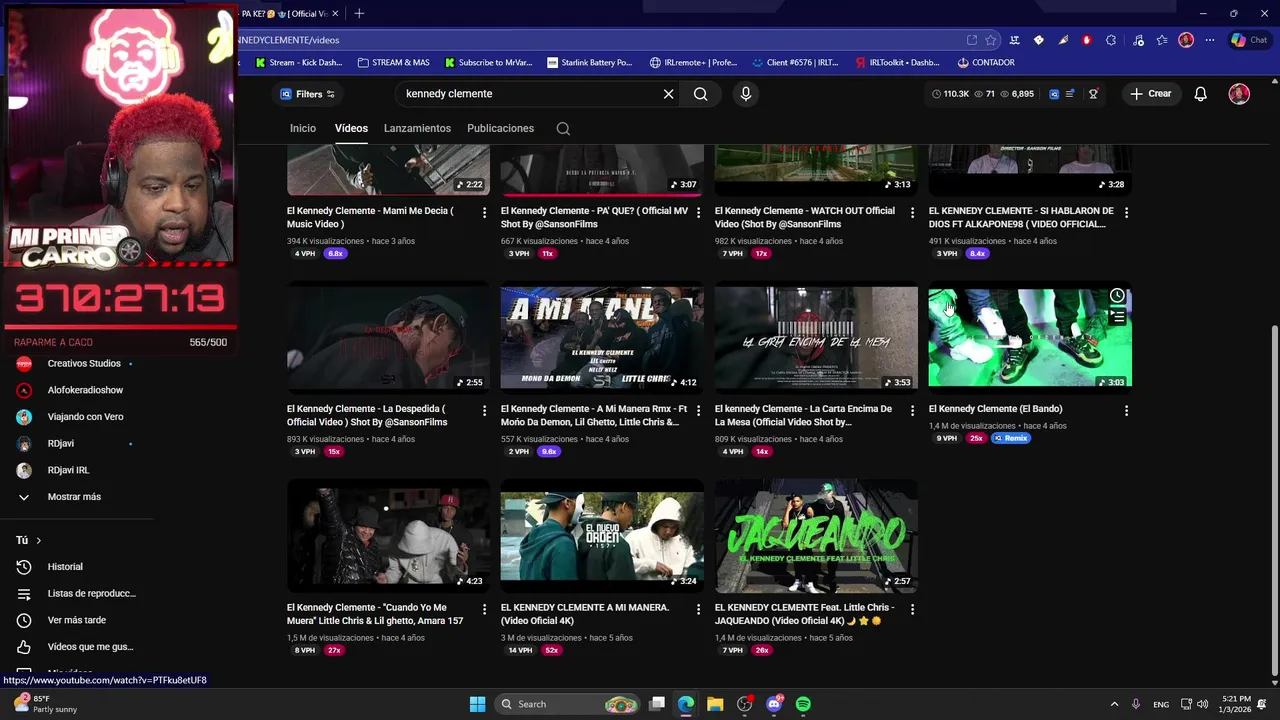Open Edge Copilot Chat button
Screen dimensions: 1280x720
(x=1250, y=40)
